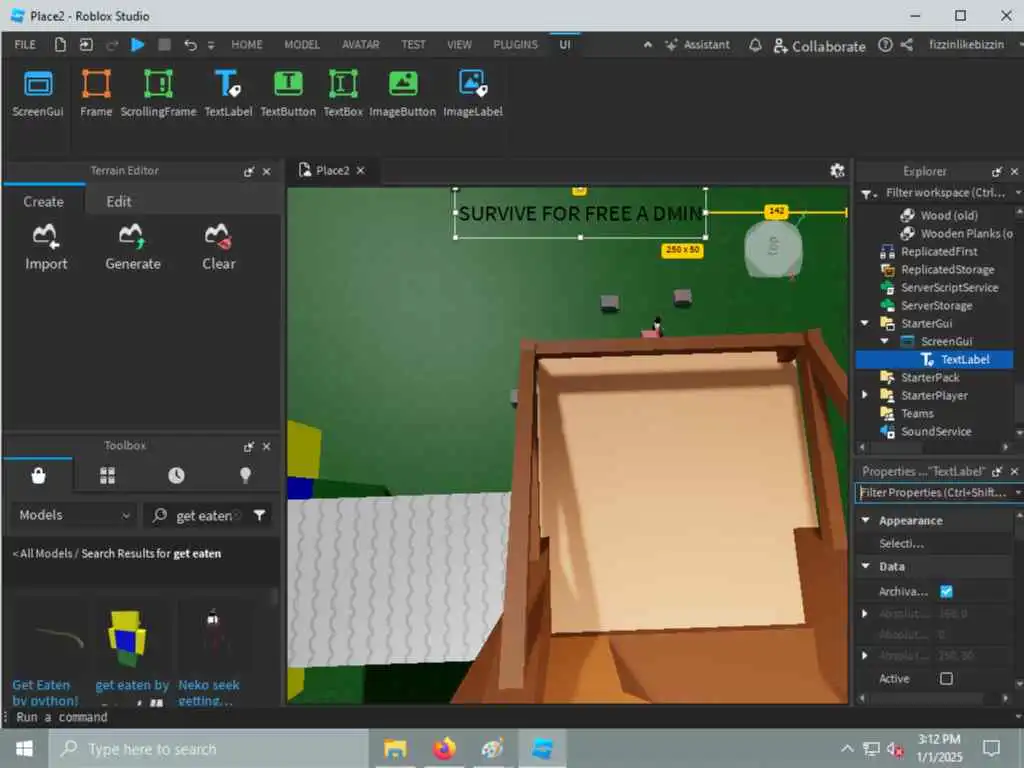Open the Assistant panel
The width and height of the screenshot is (1024, 768).
coord(697,45)
